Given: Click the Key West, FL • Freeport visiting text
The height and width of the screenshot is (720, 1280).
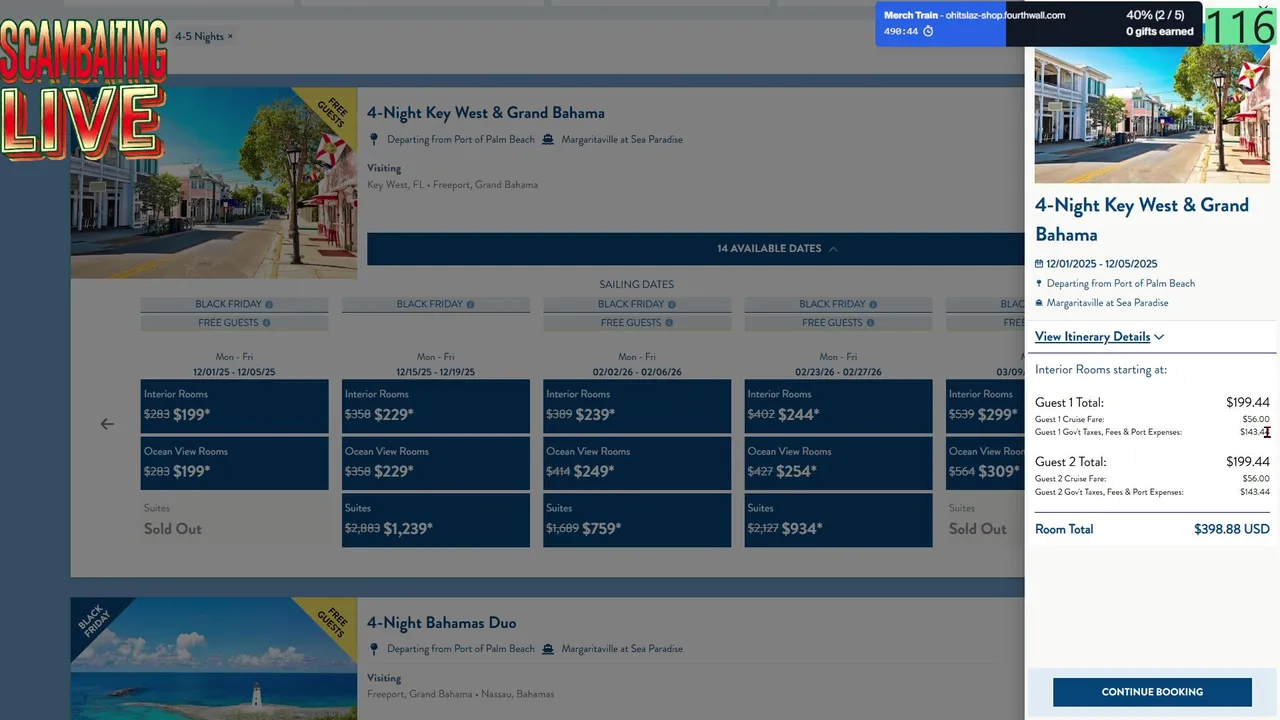Looking at the screenshot, I should point(452,185).
